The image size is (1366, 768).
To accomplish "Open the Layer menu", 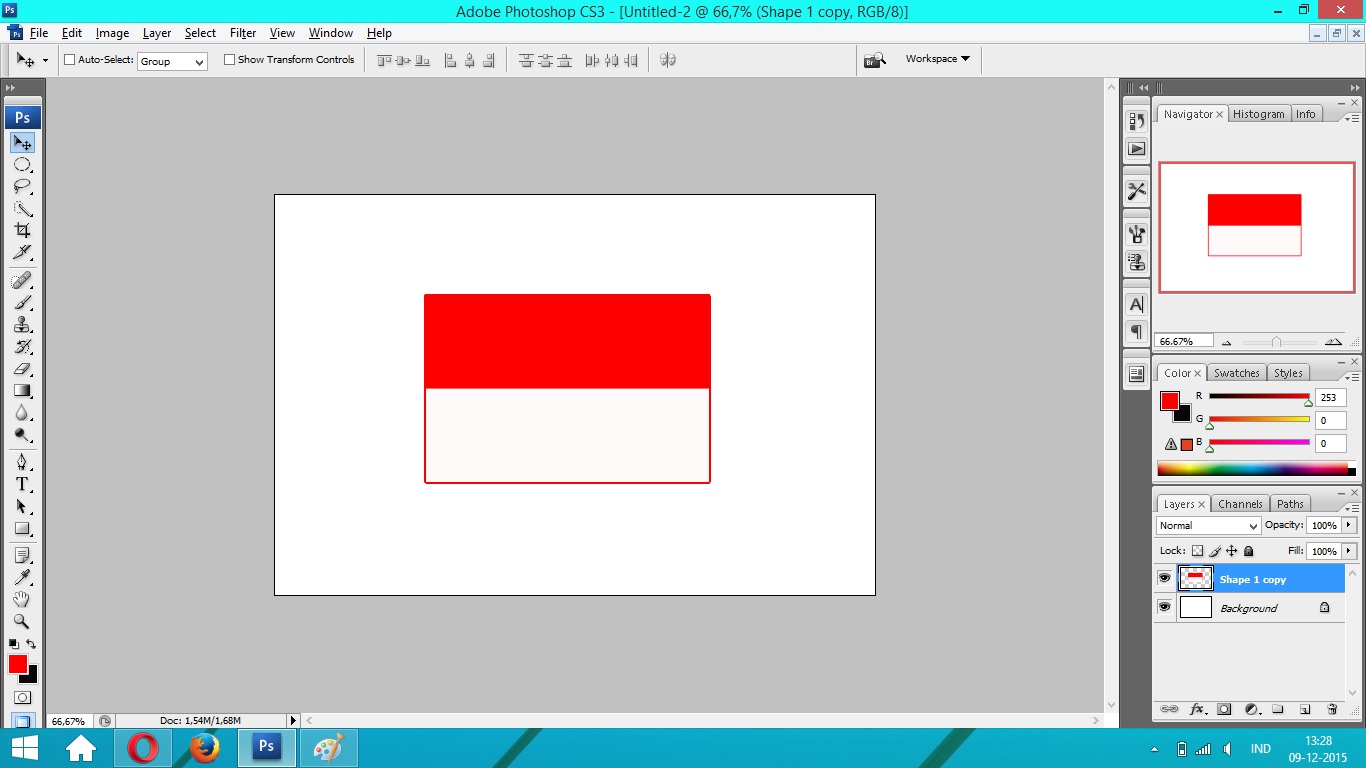I will click(157, 33).
